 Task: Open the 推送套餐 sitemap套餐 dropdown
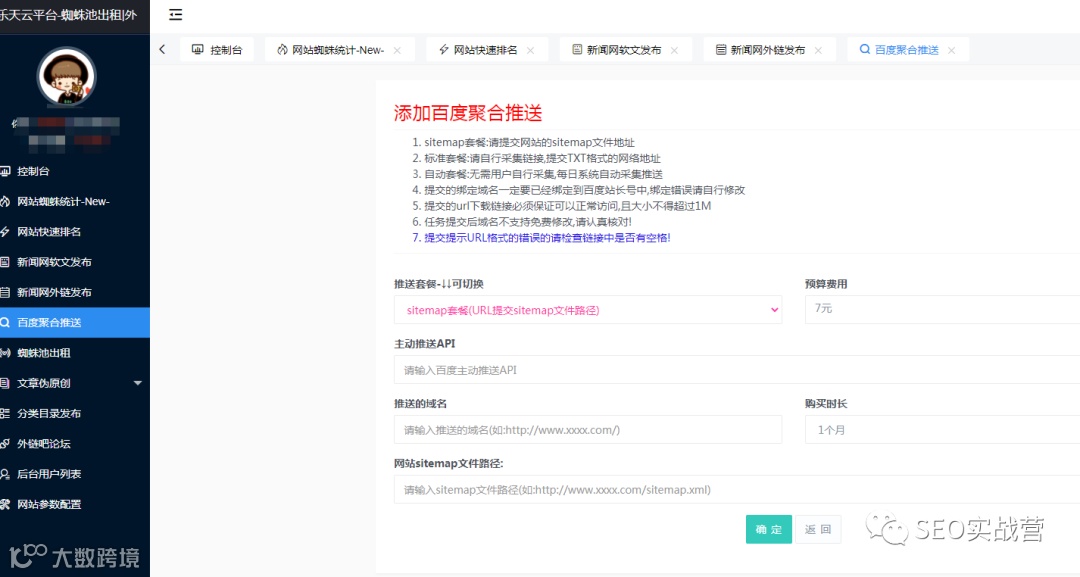[x=588, y=310]
